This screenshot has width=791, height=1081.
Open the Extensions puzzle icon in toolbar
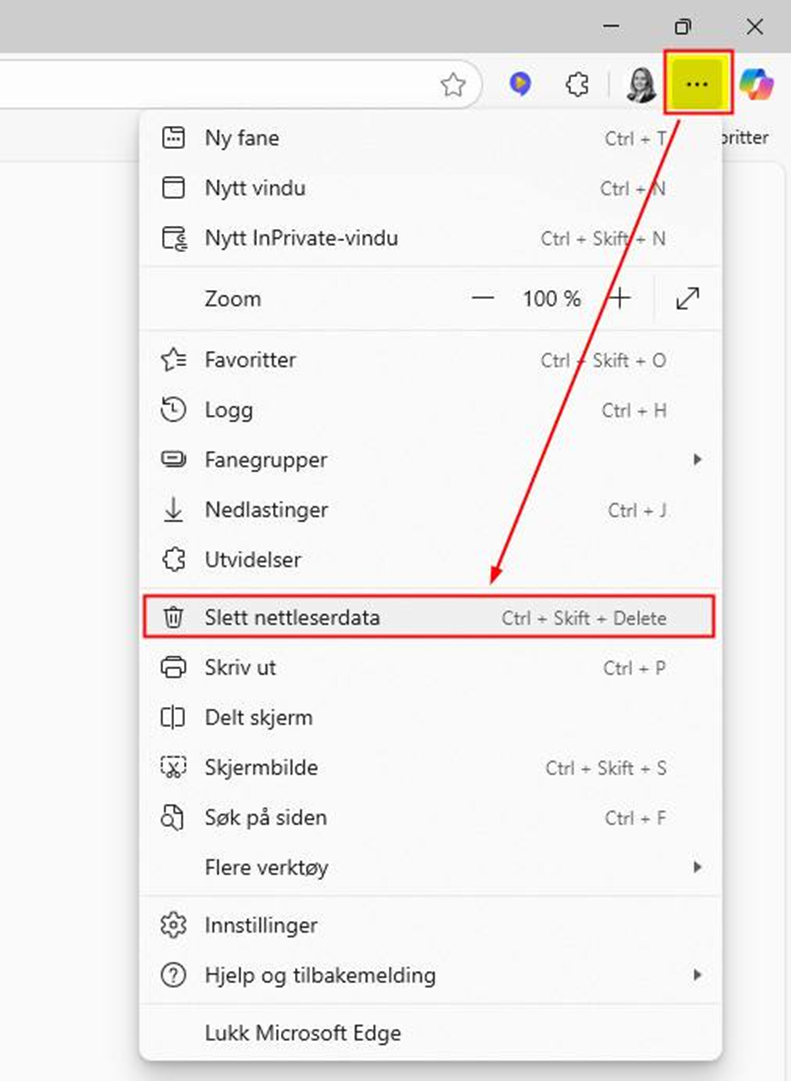[577, 85]
